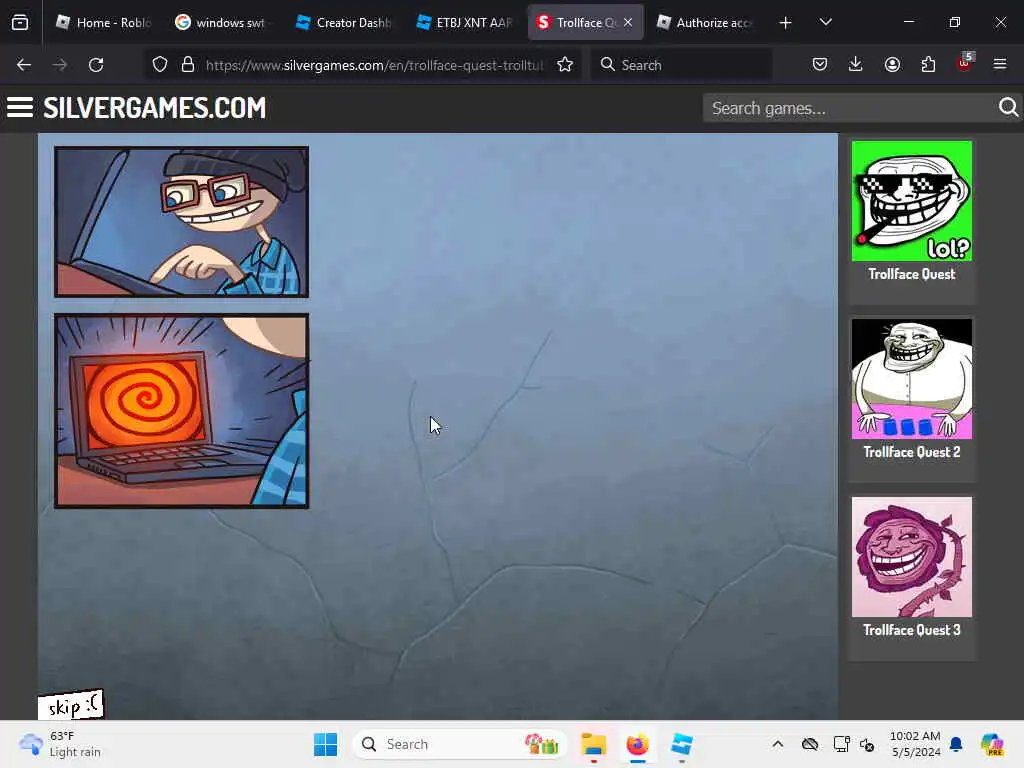Screen dimensions: 1024x768
Task: Click the SILVERGAMES.COM logo
Action: [155, 108]
